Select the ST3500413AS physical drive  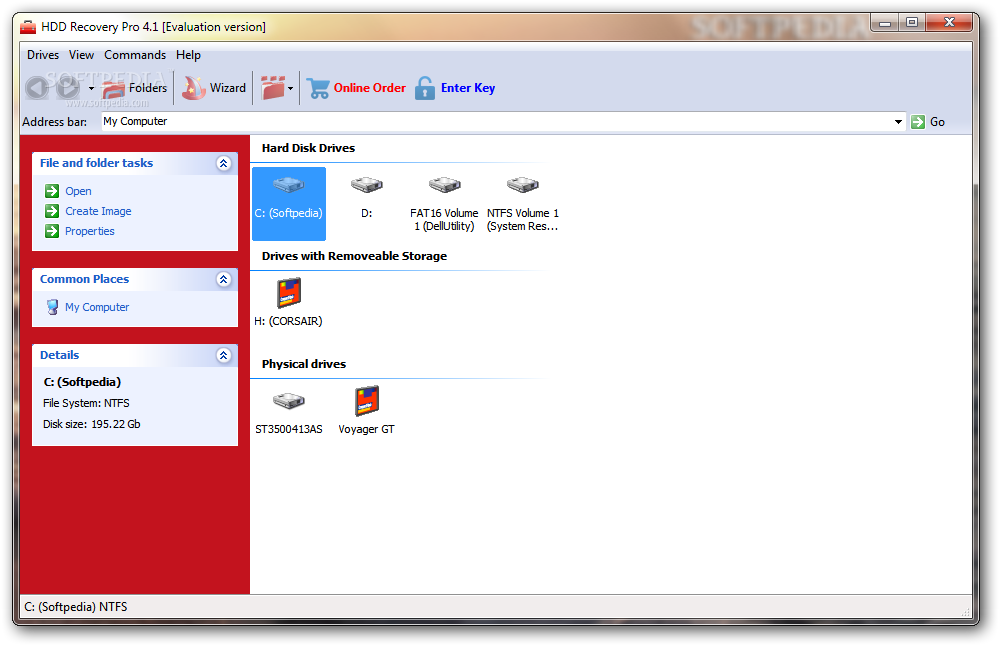coord(289,413)
